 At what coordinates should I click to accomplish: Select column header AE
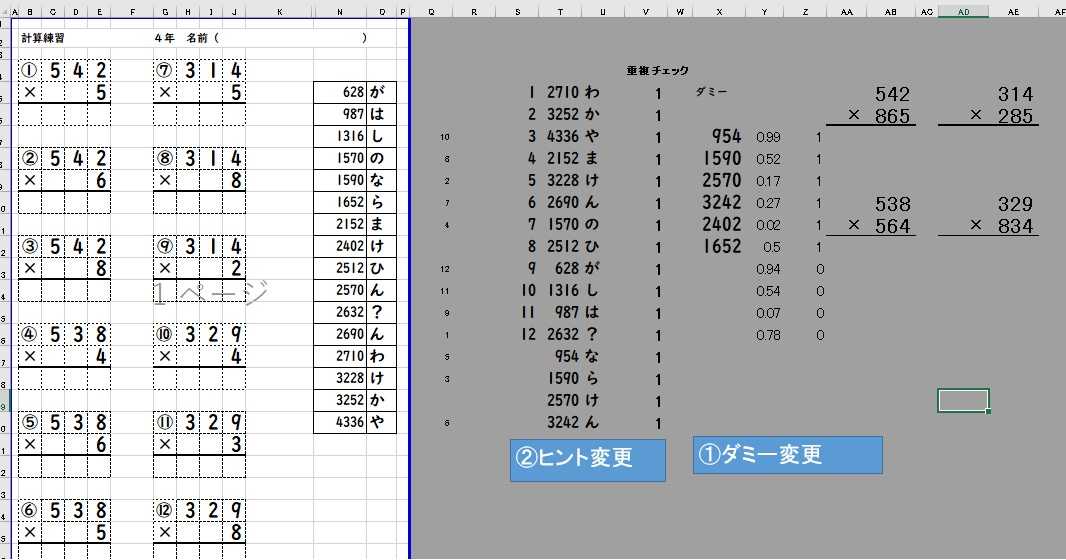coord(1014,12)
